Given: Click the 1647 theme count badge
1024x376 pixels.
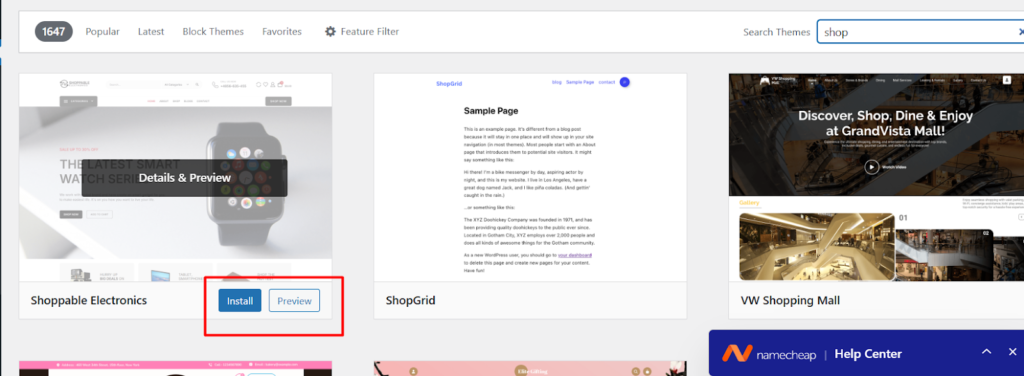Looking at the screenshot, I should click(54, 31).
